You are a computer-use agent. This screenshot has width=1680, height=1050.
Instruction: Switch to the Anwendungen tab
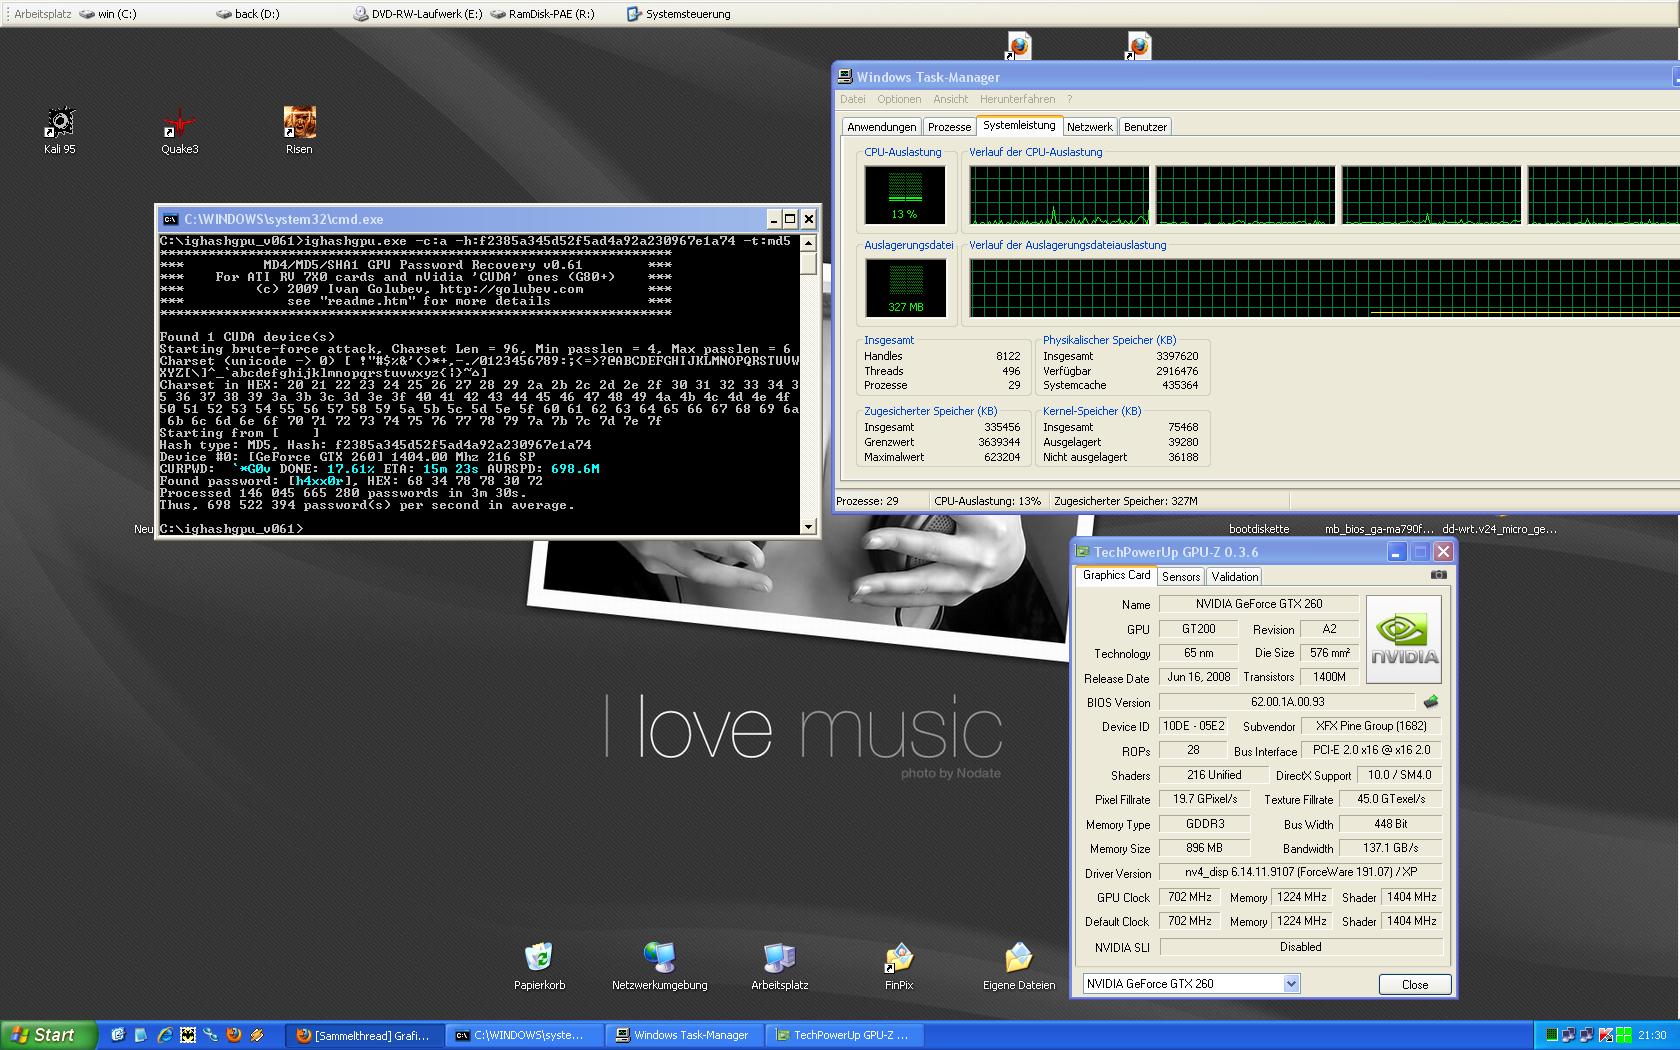[881, 127]
